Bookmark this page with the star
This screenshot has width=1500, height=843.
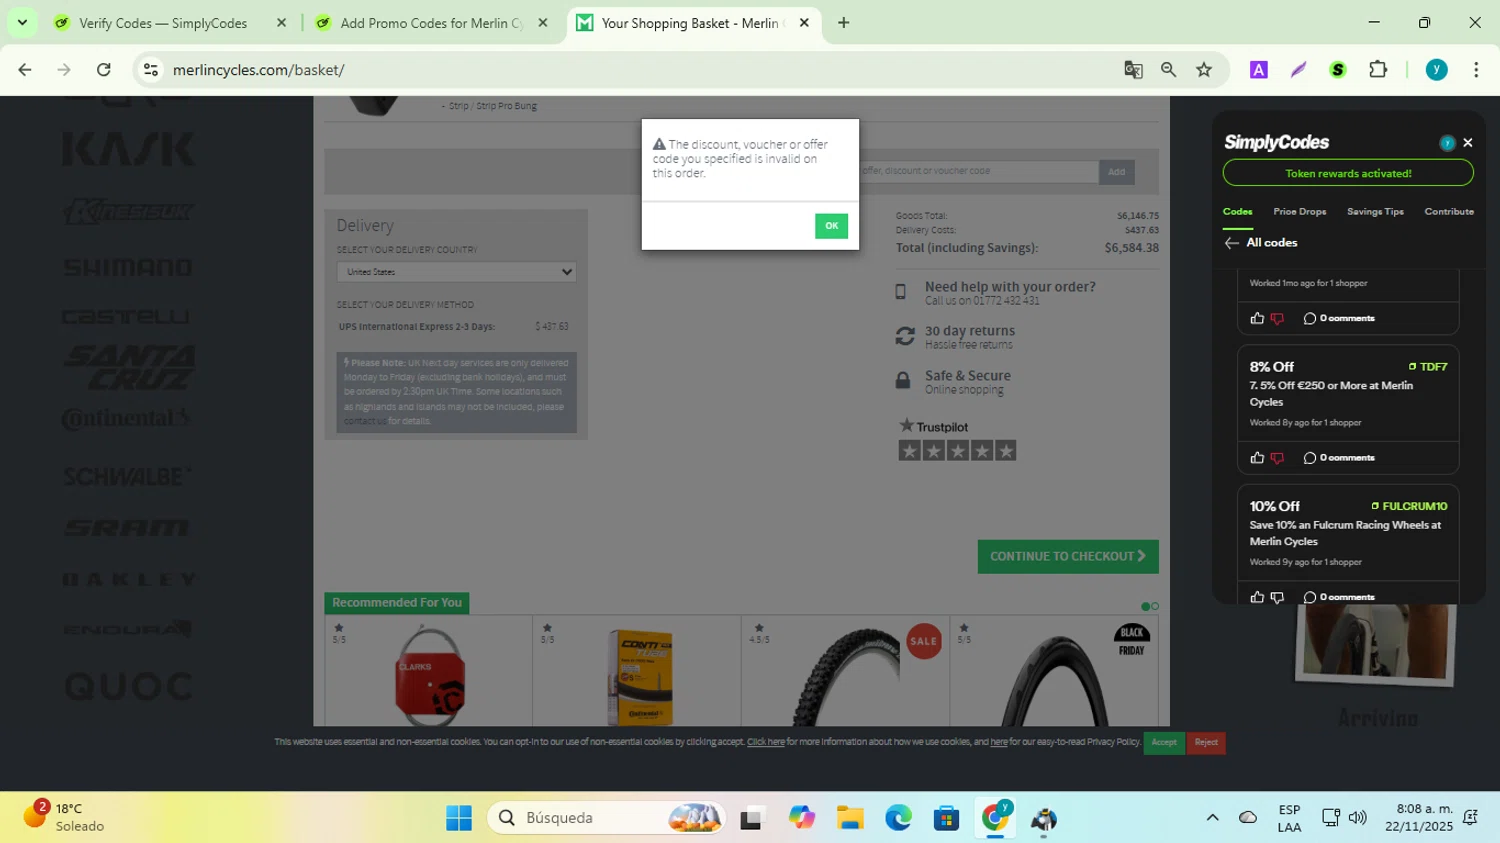coord(1204,70)
